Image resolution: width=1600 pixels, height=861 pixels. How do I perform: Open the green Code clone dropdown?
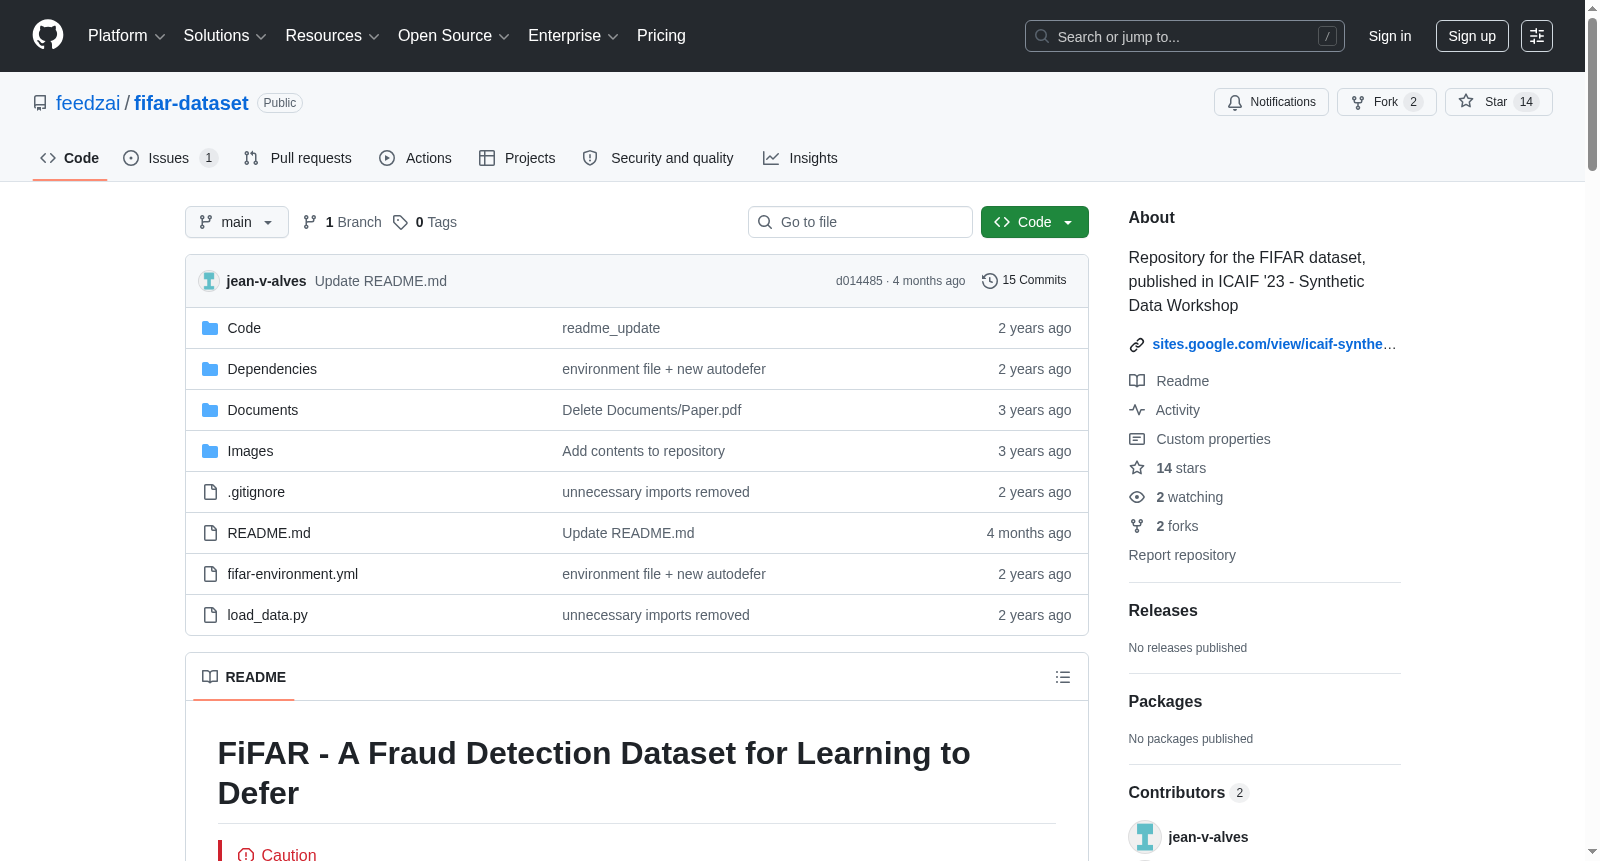1035,222
